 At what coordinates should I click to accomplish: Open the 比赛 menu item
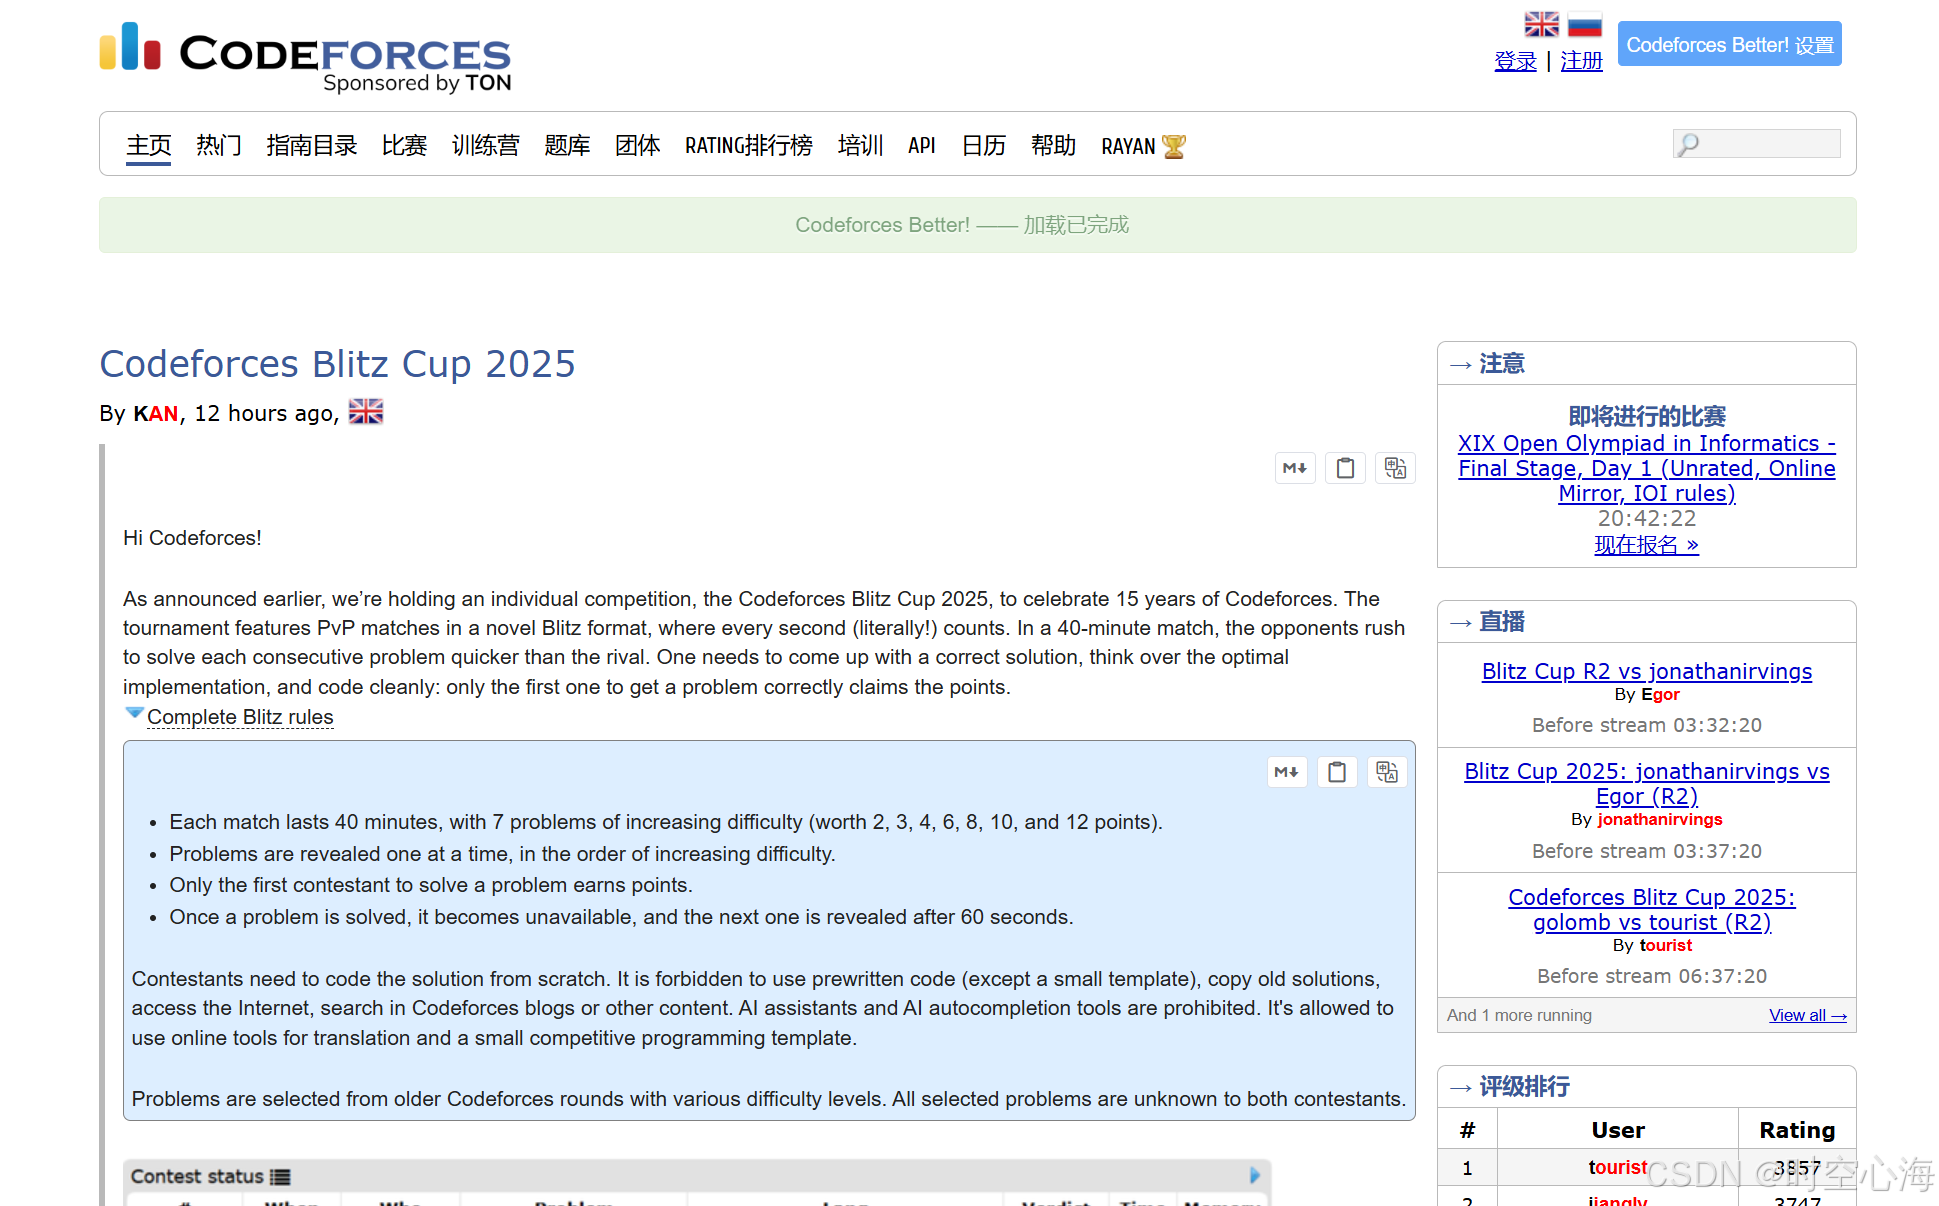(404, 146)
